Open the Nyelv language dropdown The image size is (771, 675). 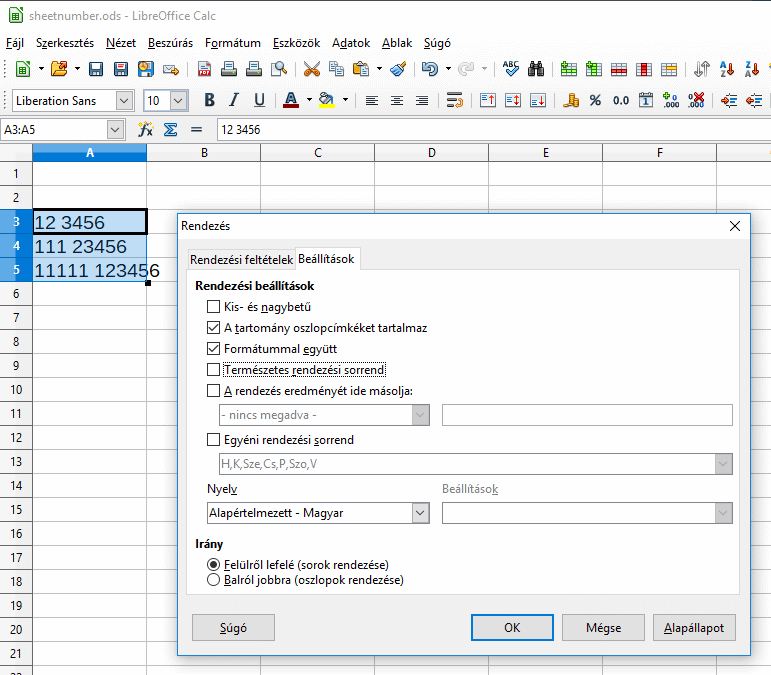coord(420,512)
